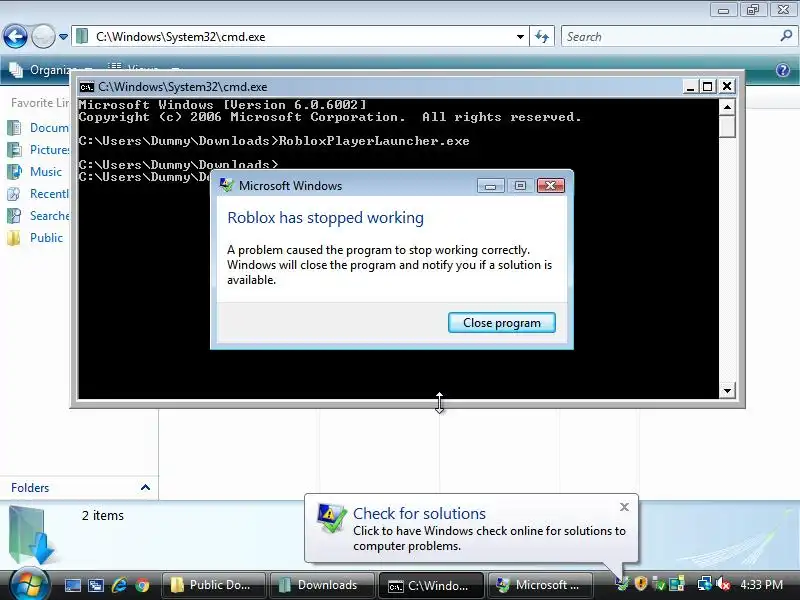Switch to Downloads taskbar button
The image size is (800, 600).
(x=321, y=585)
